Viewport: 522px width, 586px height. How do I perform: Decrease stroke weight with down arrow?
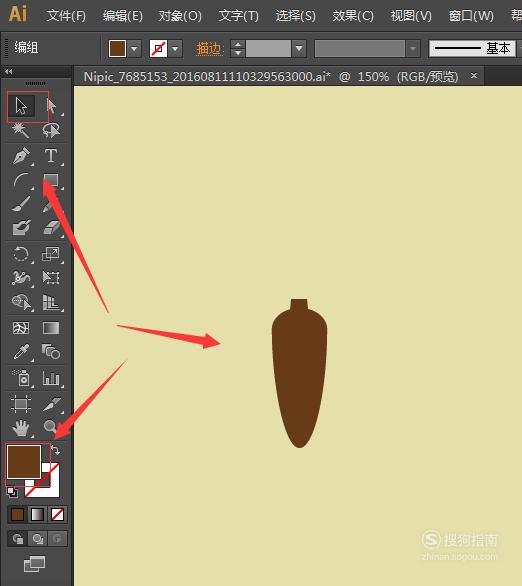(238, 53)
